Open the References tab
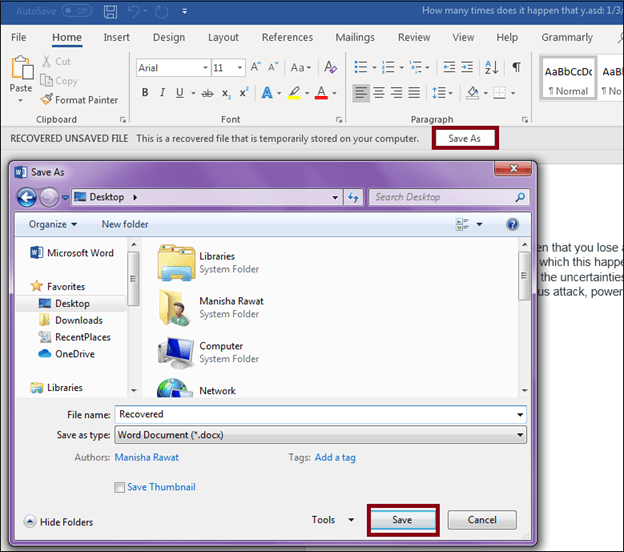Image resolution: width=624 pixels, height=552 pixels. pos(287,37)
